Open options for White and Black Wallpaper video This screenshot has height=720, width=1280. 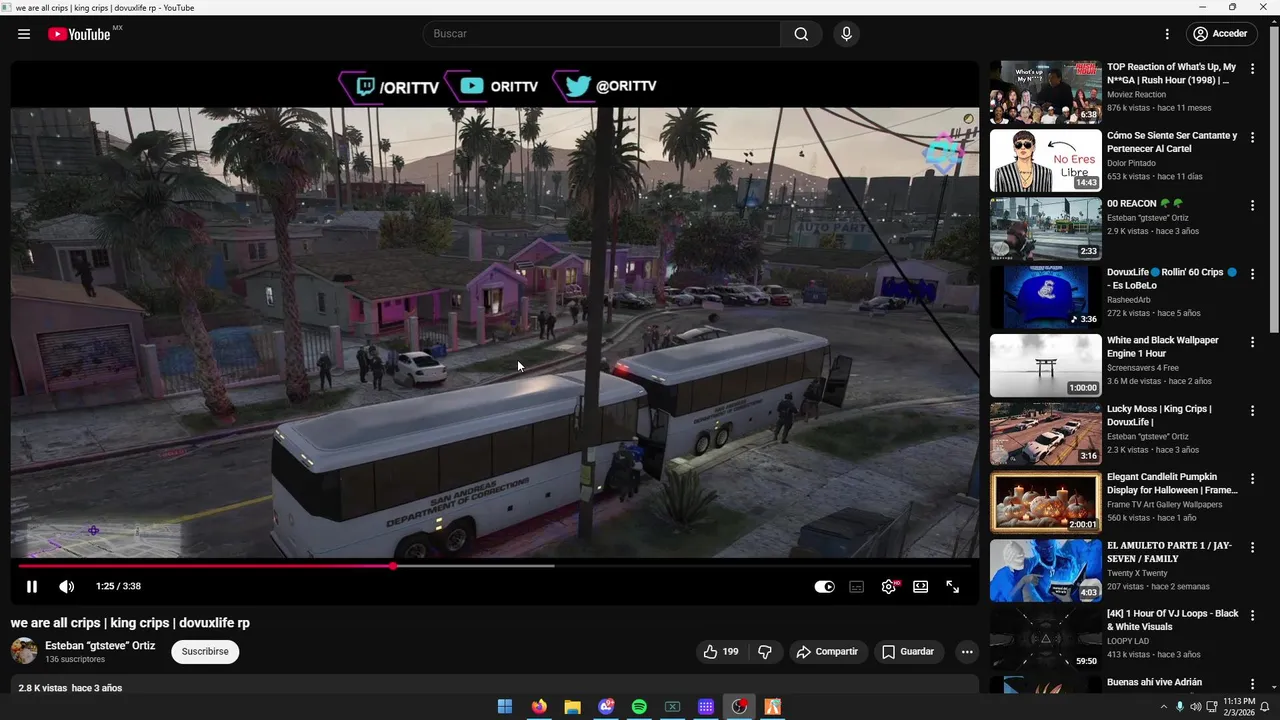pyautogui.click(x=1252, y=342)
